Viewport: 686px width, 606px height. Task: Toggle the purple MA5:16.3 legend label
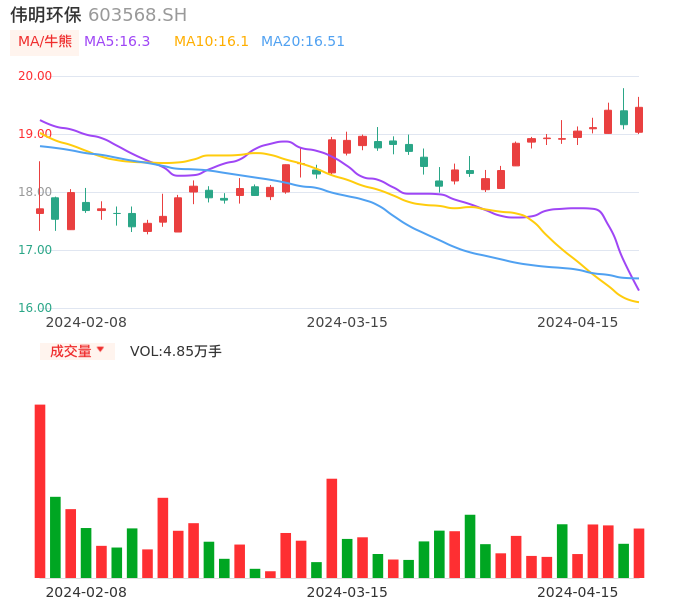click(x=117, y=42)
